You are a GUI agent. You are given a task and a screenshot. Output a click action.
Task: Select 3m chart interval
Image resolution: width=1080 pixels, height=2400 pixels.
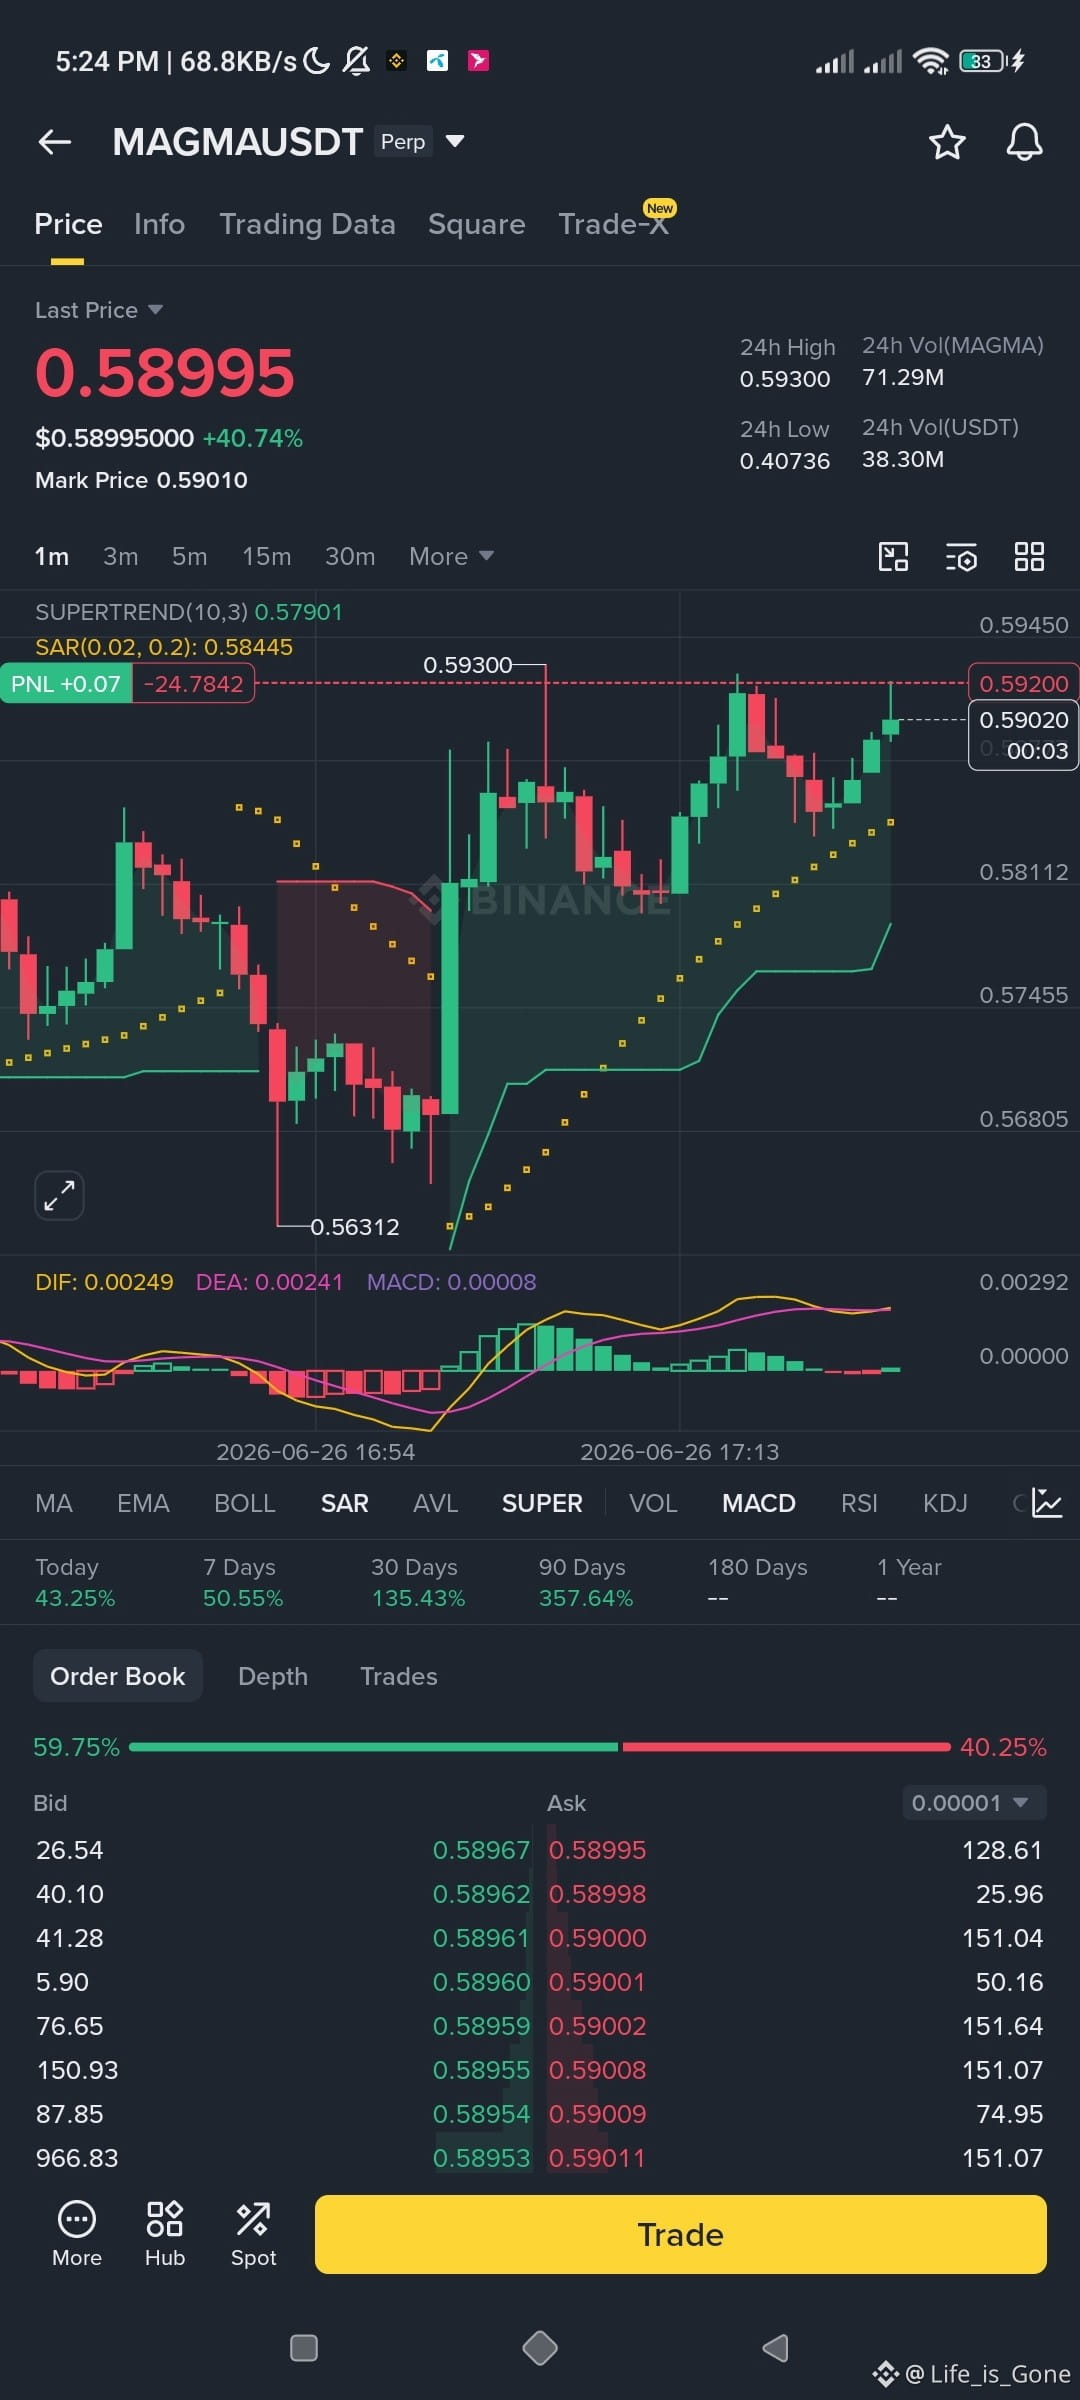click(x=121, y=556)
